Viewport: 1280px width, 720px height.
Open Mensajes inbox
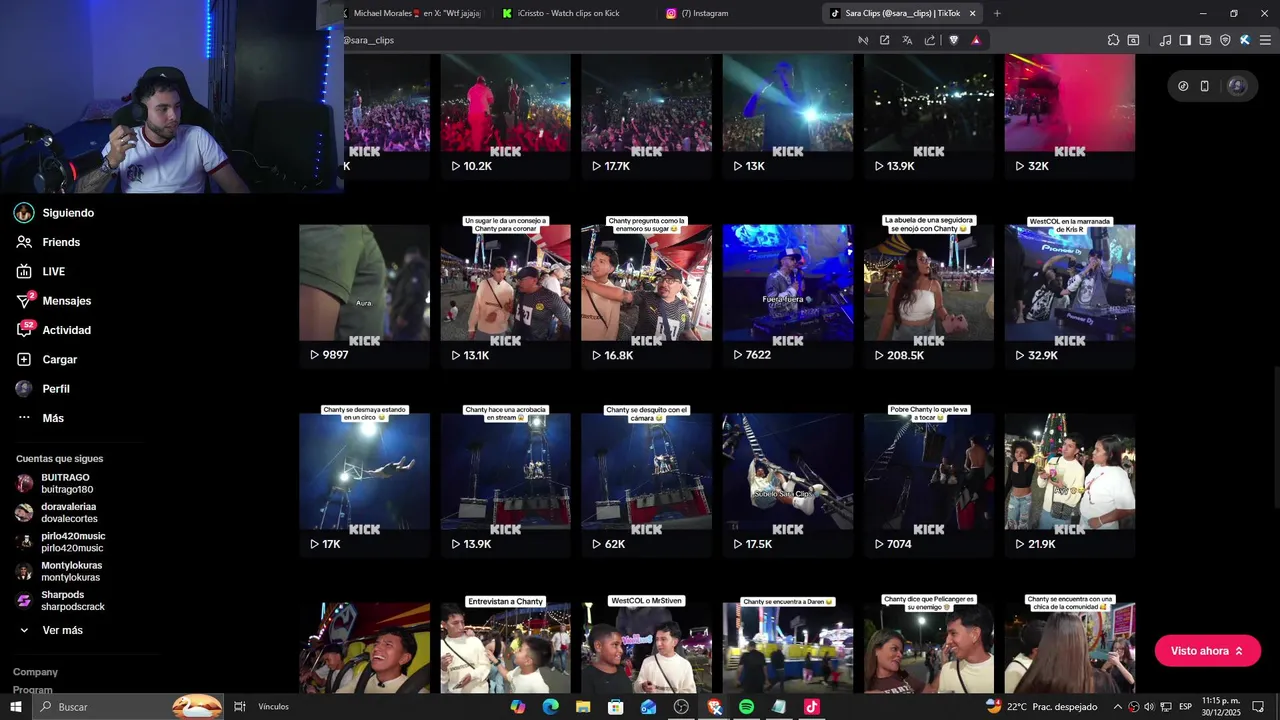[54, 301]
